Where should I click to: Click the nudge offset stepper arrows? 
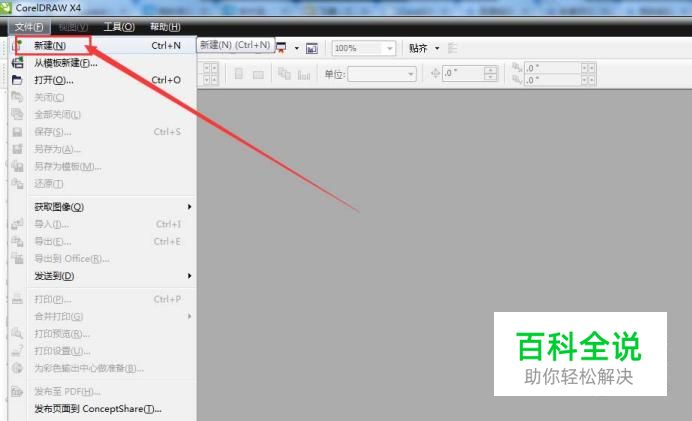coord(491,73)
